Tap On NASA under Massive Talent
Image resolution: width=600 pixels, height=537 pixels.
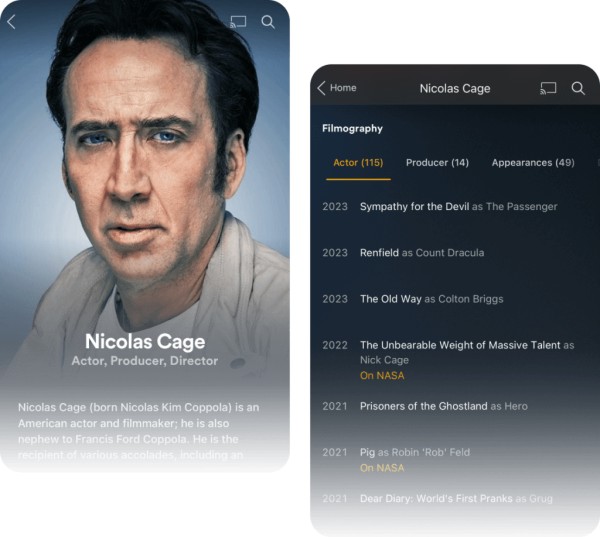pos(382,375)
